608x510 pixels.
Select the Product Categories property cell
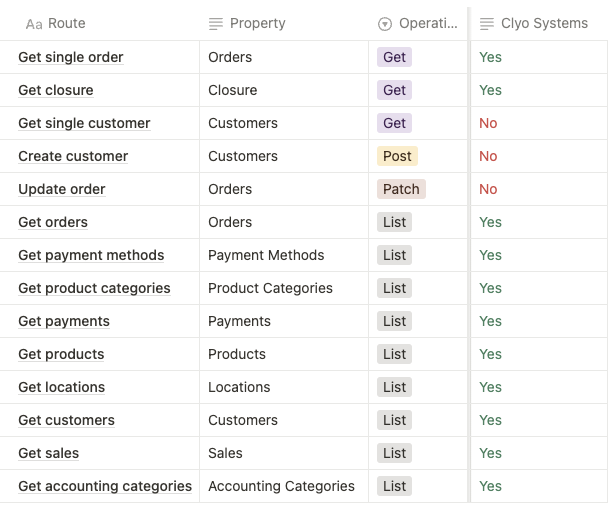(x=270, y=288)
